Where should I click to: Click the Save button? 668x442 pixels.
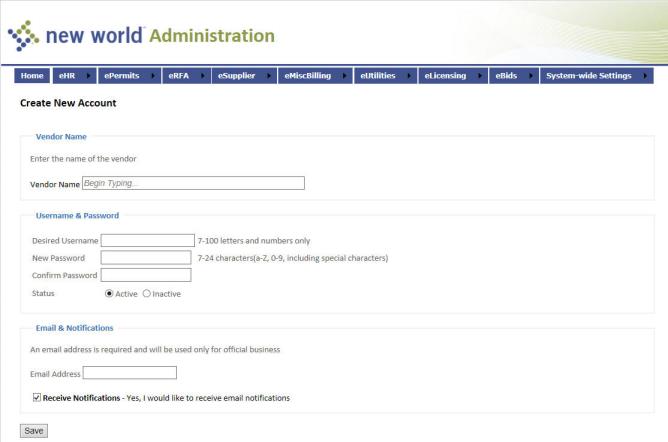(x=33, y=430)
